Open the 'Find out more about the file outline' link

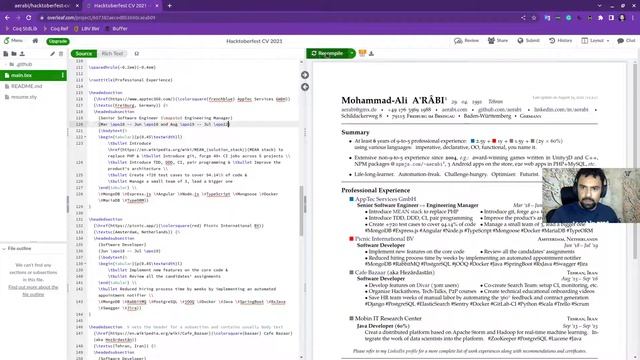pyautogui.click(x=33, y=291)
